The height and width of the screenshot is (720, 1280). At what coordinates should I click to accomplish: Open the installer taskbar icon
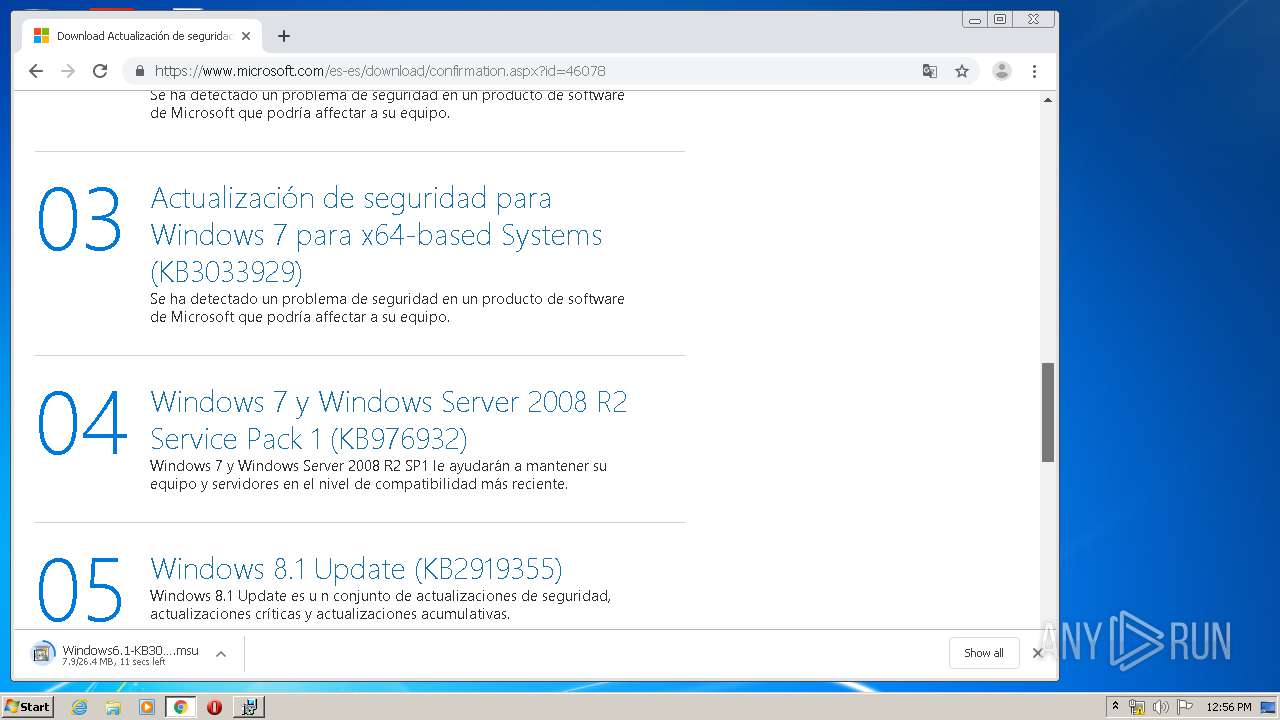(249, 707)
